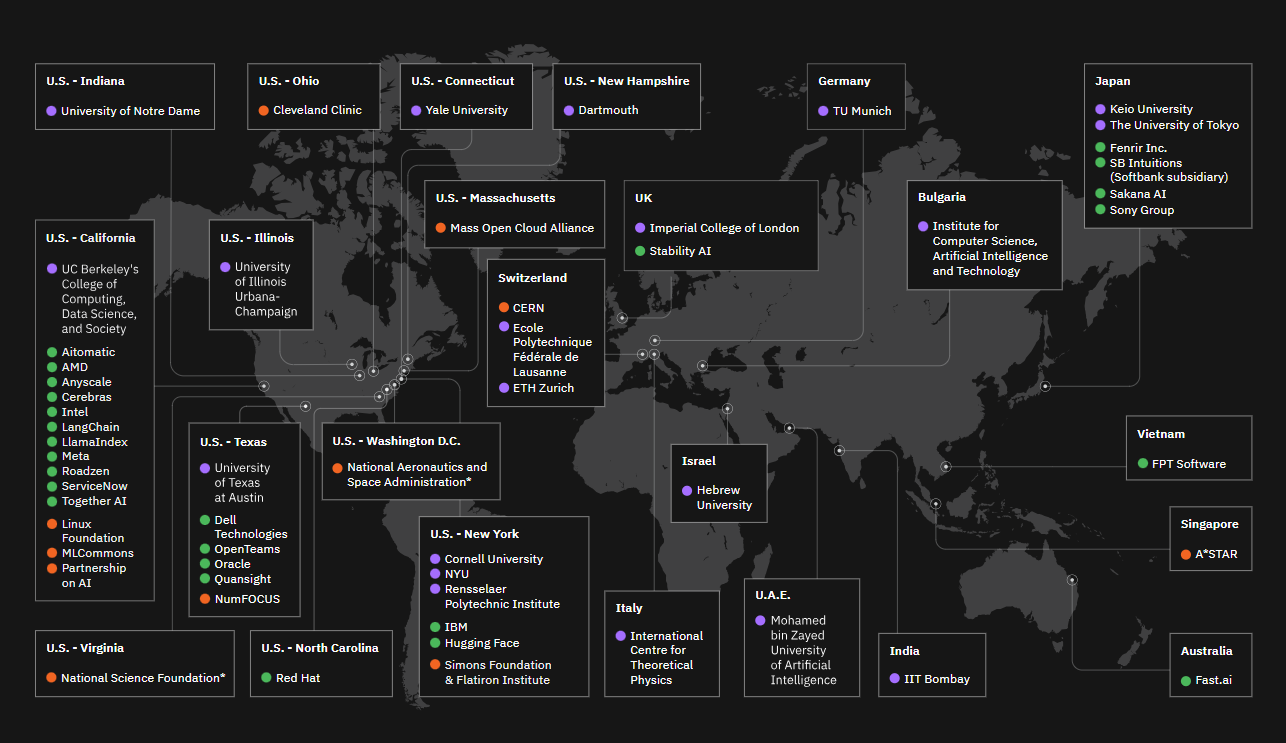Select 'Hugging Face' in New York box

pos(482,643)
